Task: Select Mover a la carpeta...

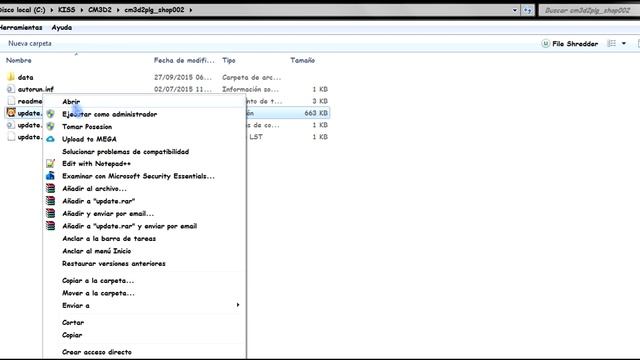Action: (x=98, y=293)
